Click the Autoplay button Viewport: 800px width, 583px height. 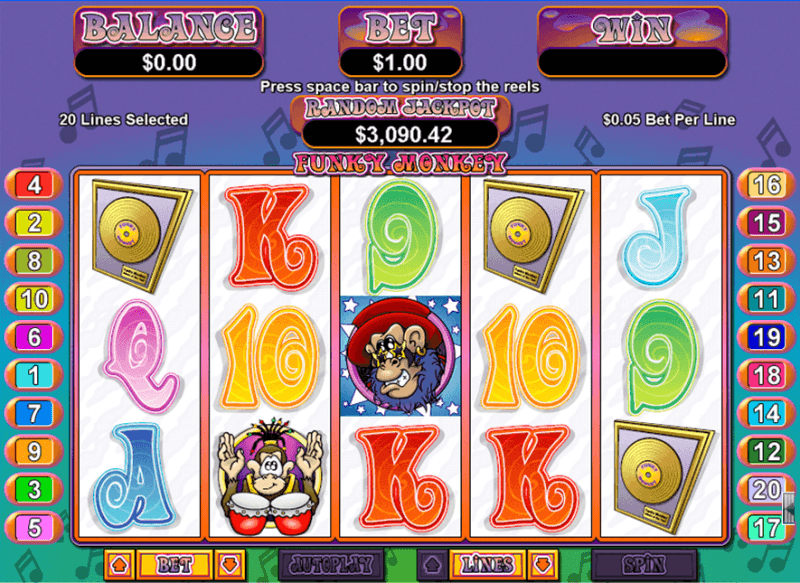(x=331, y=565)
